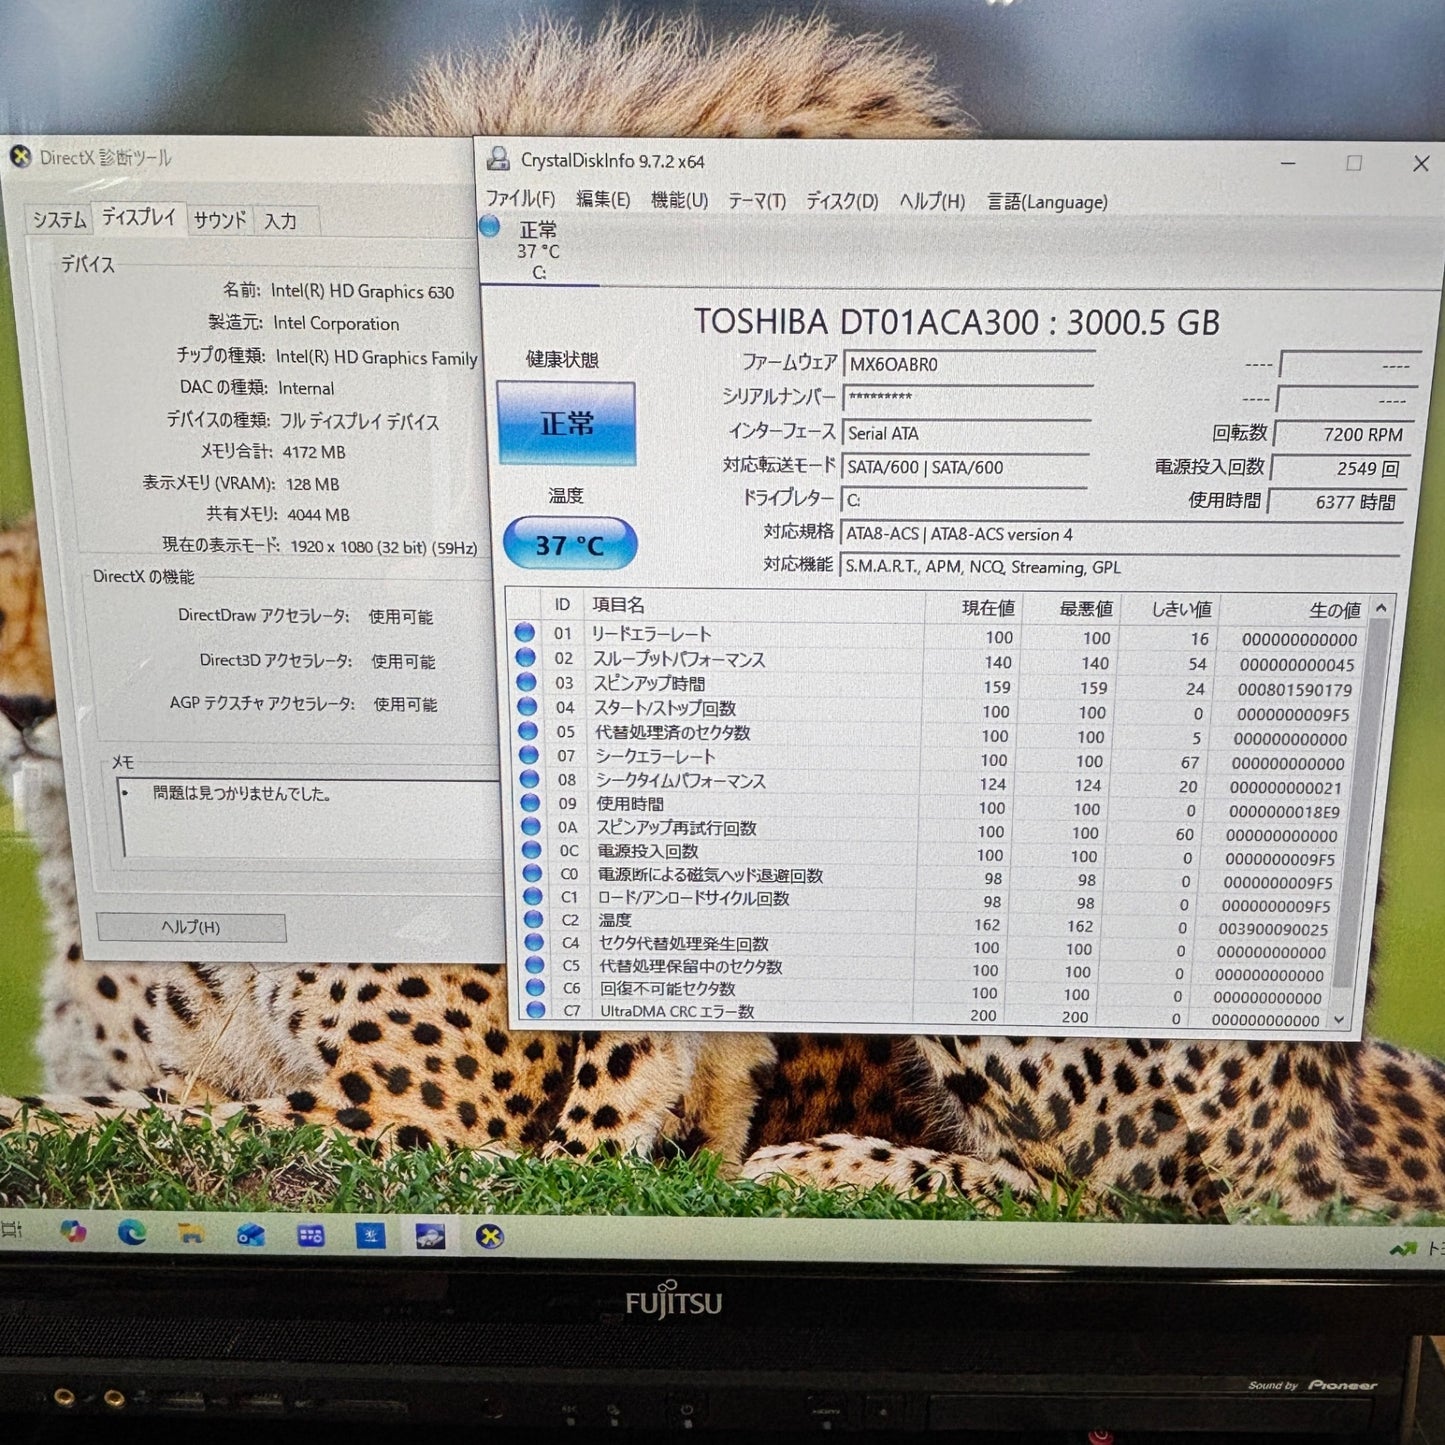This screenshot has width=1445, height=1445.
Task: Click status circle for スピンアップ時間 row
Action: tap(526, 682)
